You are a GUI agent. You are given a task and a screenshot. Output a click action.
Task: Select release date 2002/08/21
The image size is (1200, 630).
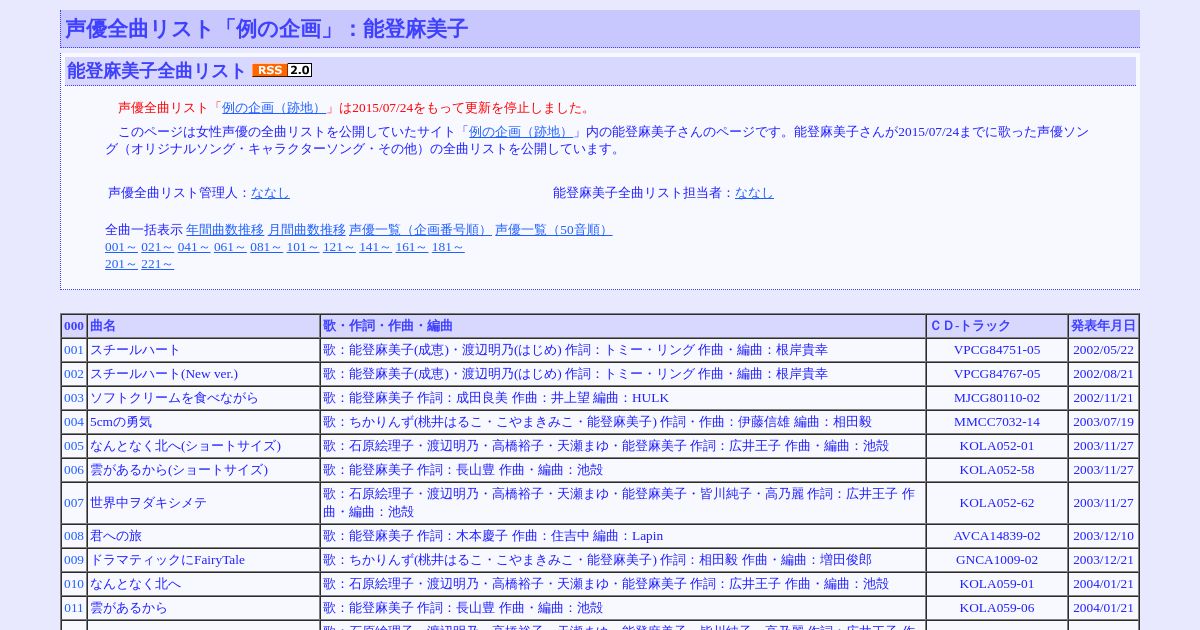click(1104, 374)
